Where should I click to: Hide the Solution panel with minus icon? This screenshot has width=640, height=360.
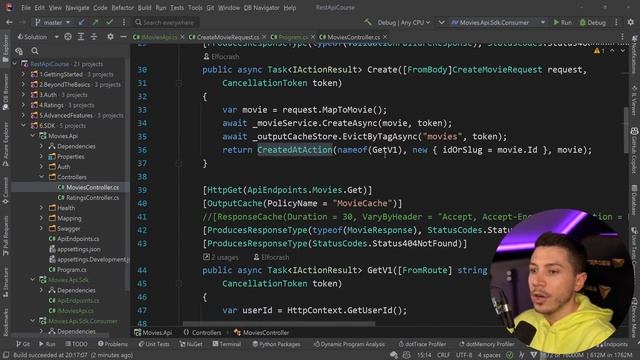pyautogui.click(x=123, y=37)
